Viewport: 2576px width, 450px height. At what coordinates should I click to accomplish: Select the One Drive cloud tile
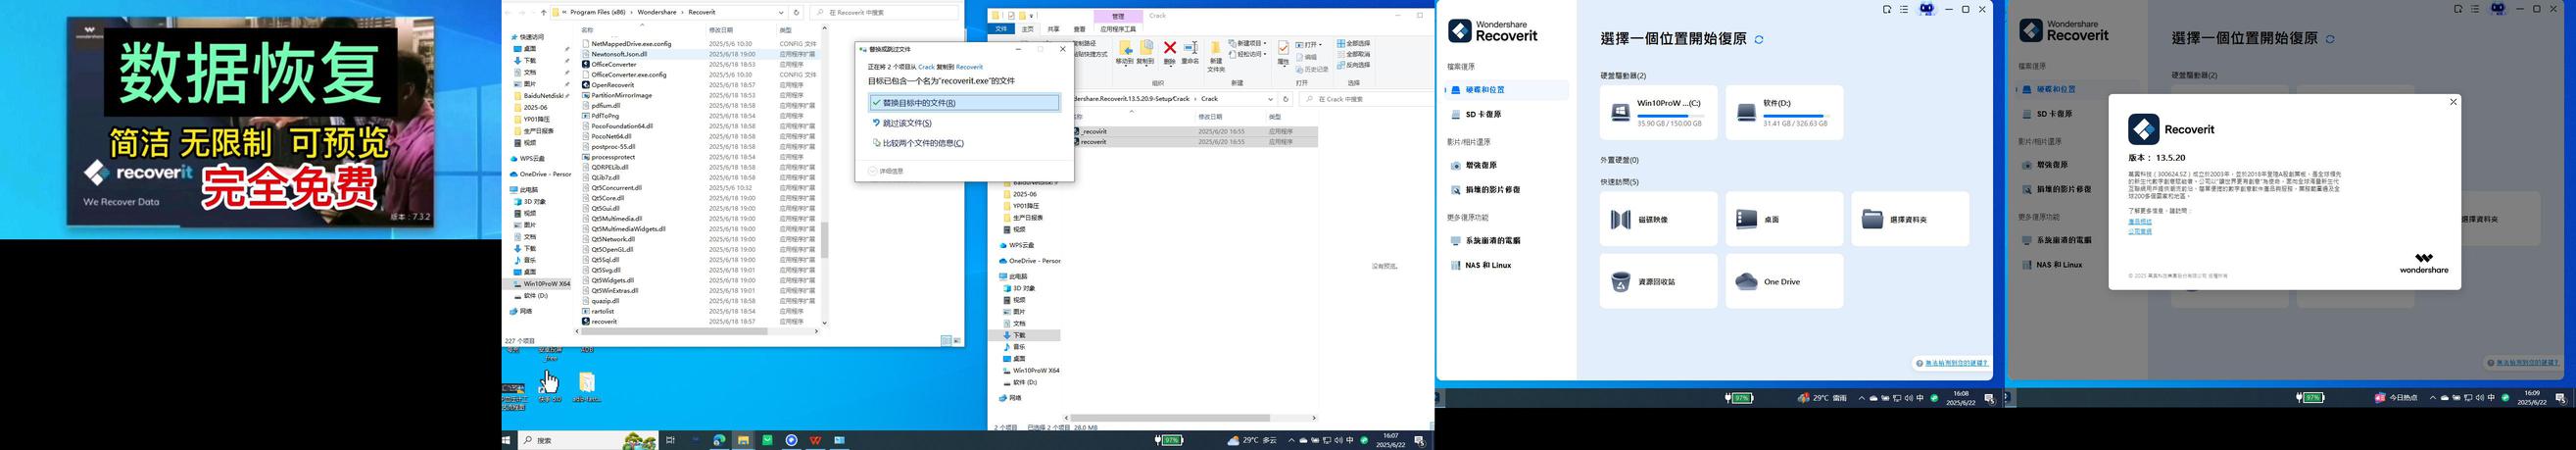[1784, 281]
